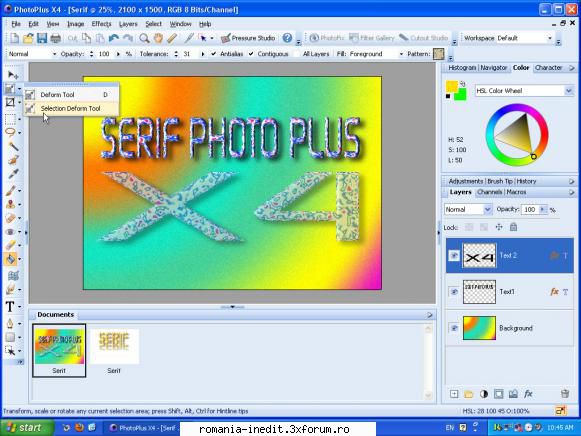Hide the Text1 layer

pyautogui.click(x=454, y=292)
